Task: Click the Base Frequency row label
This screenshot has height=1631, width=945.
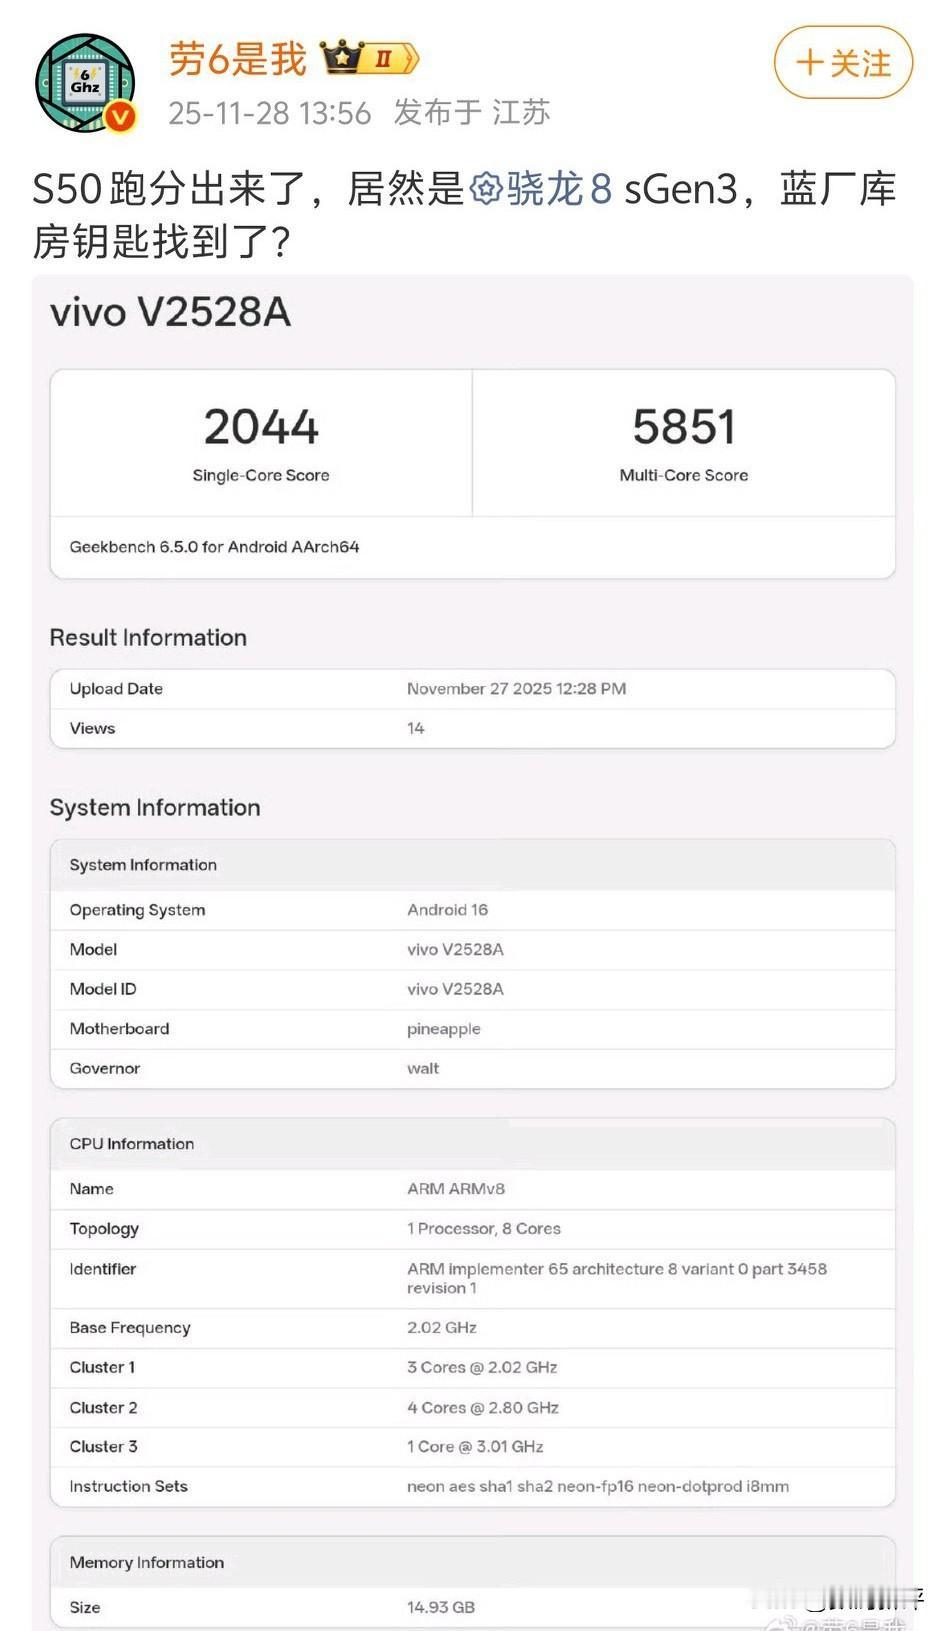Action: pyautogui.click(x=129, y=1328)
